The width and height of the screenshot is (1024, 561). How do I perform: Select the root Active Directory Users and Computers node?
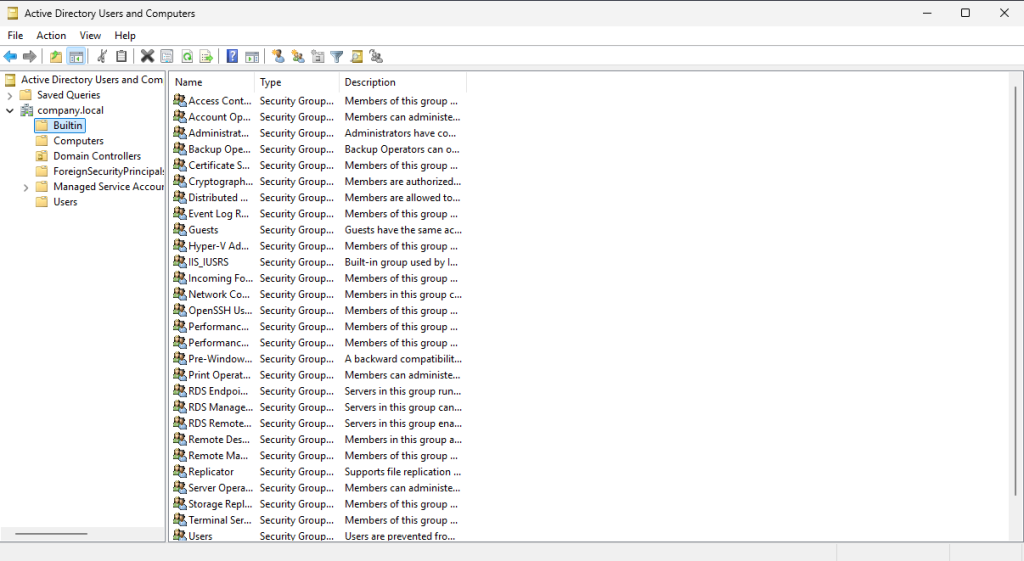coord(91,80)
